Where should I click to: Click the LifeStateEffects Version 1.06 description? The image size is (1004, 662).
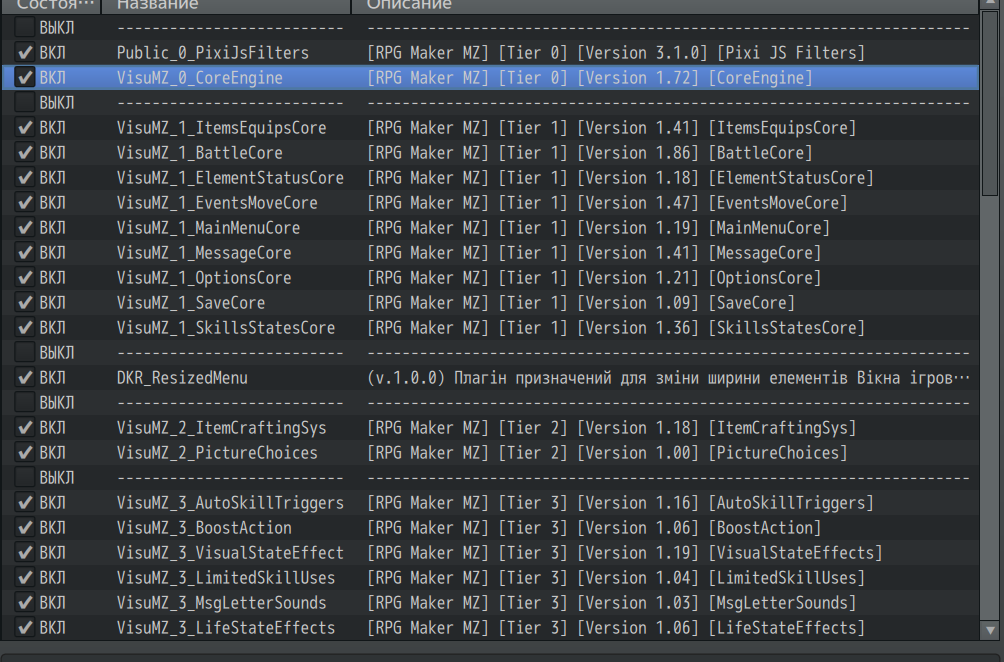616,627
